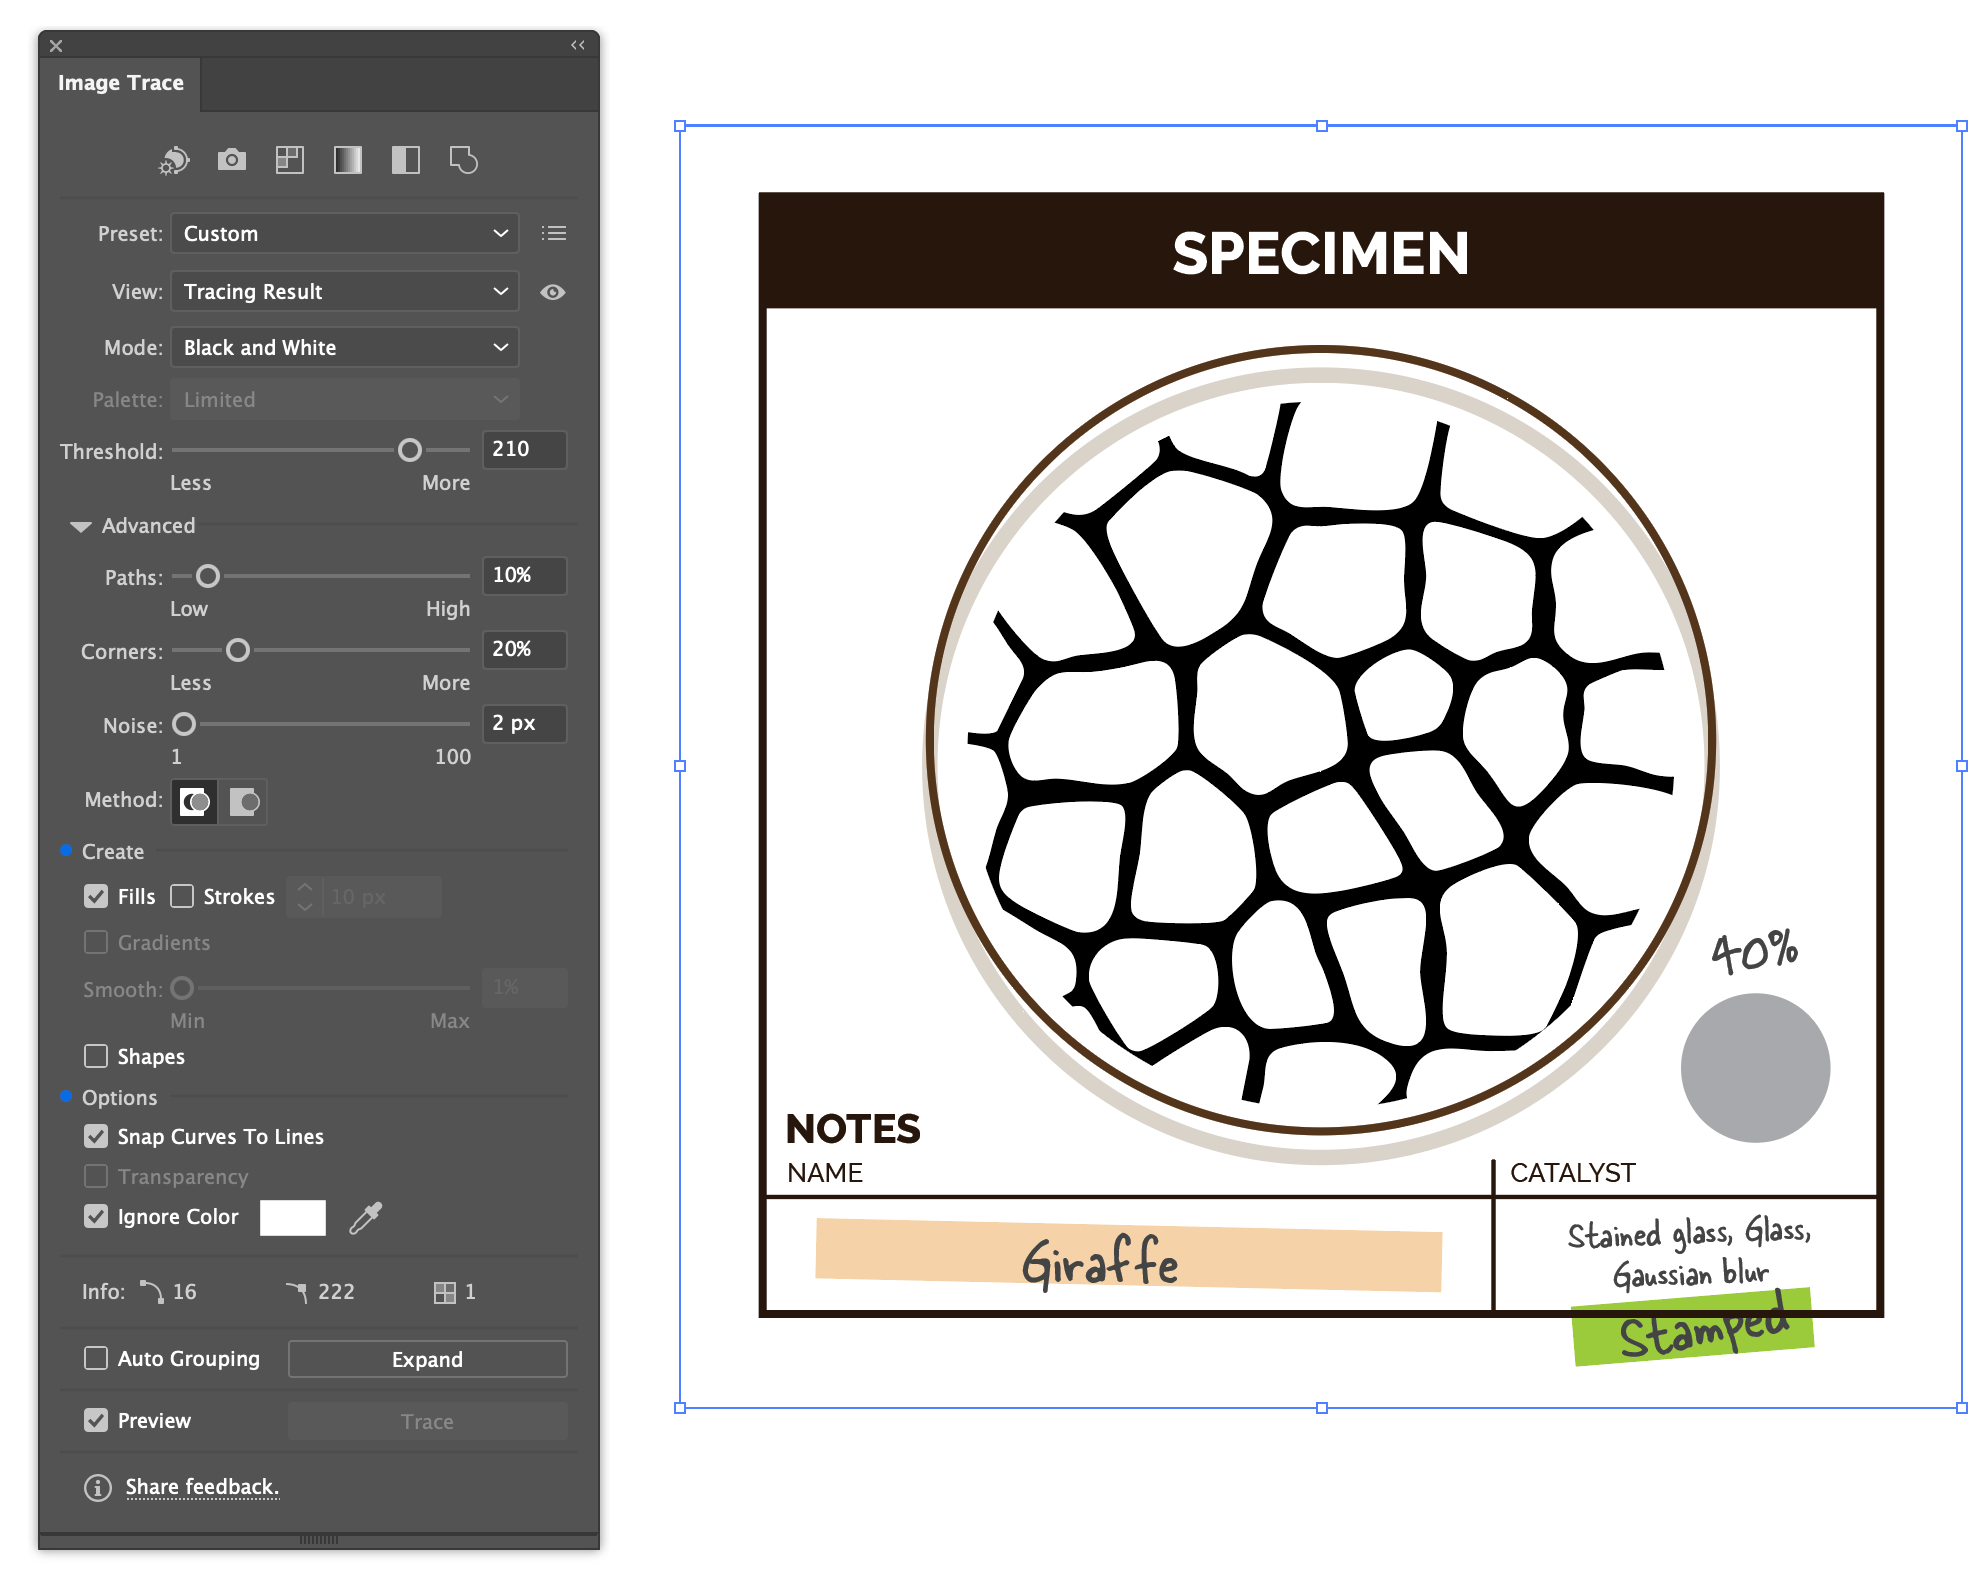Click the Expand button
1982x1592 pixels.
tap(427, 1358)
